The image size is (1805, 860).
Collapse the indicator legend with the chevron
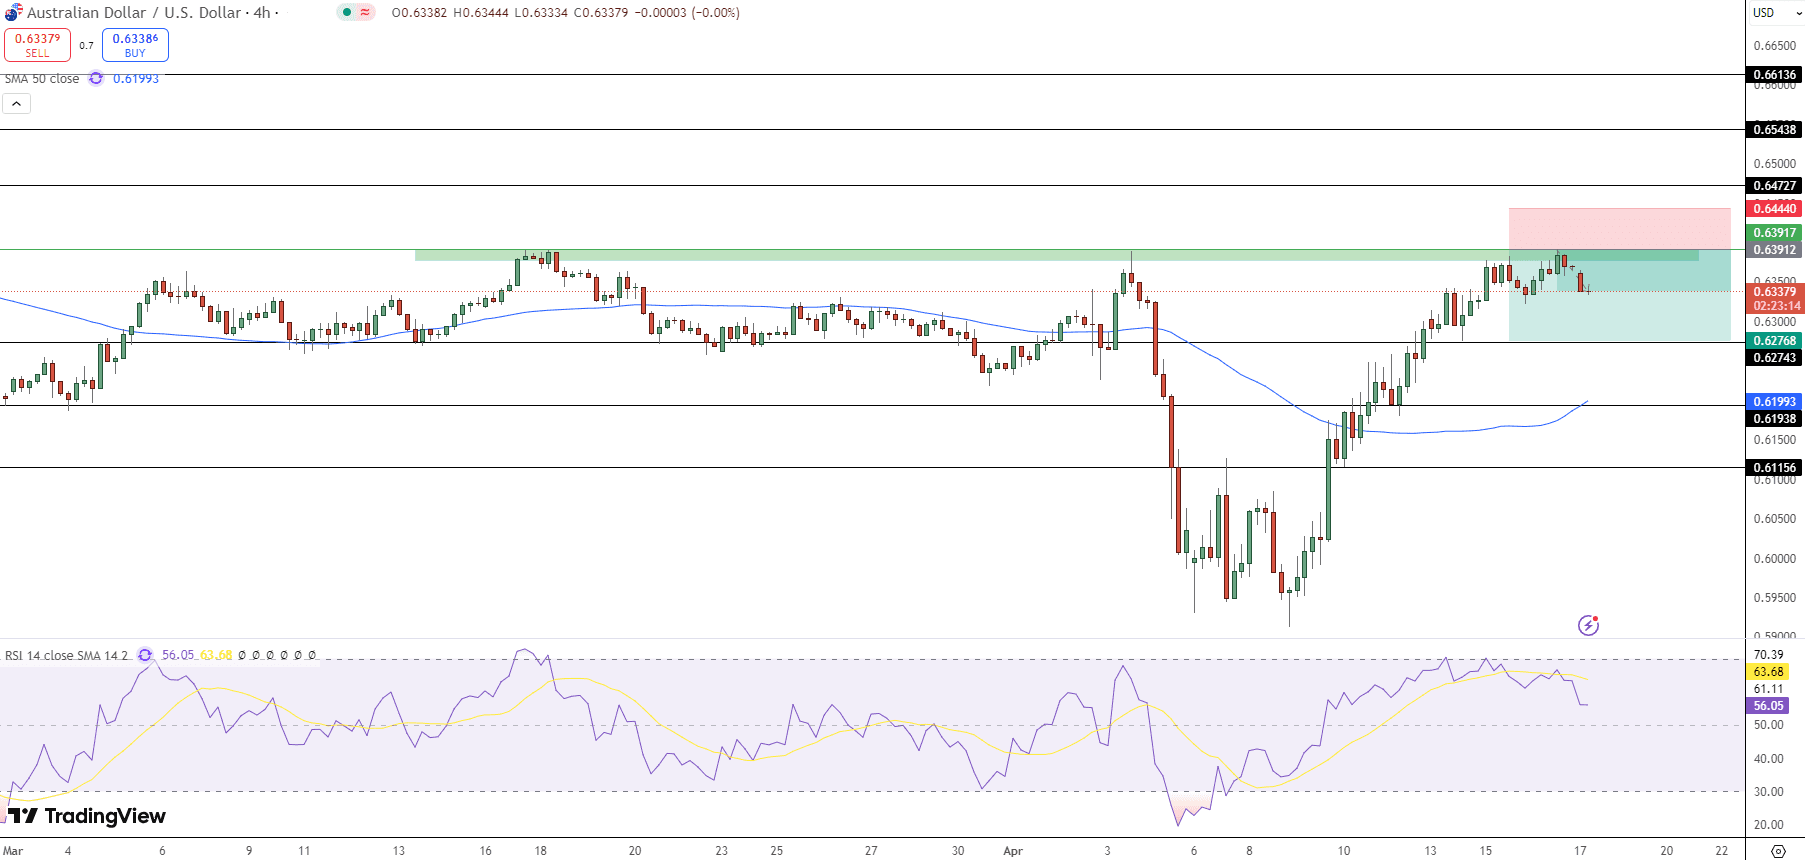click(16, 103)
